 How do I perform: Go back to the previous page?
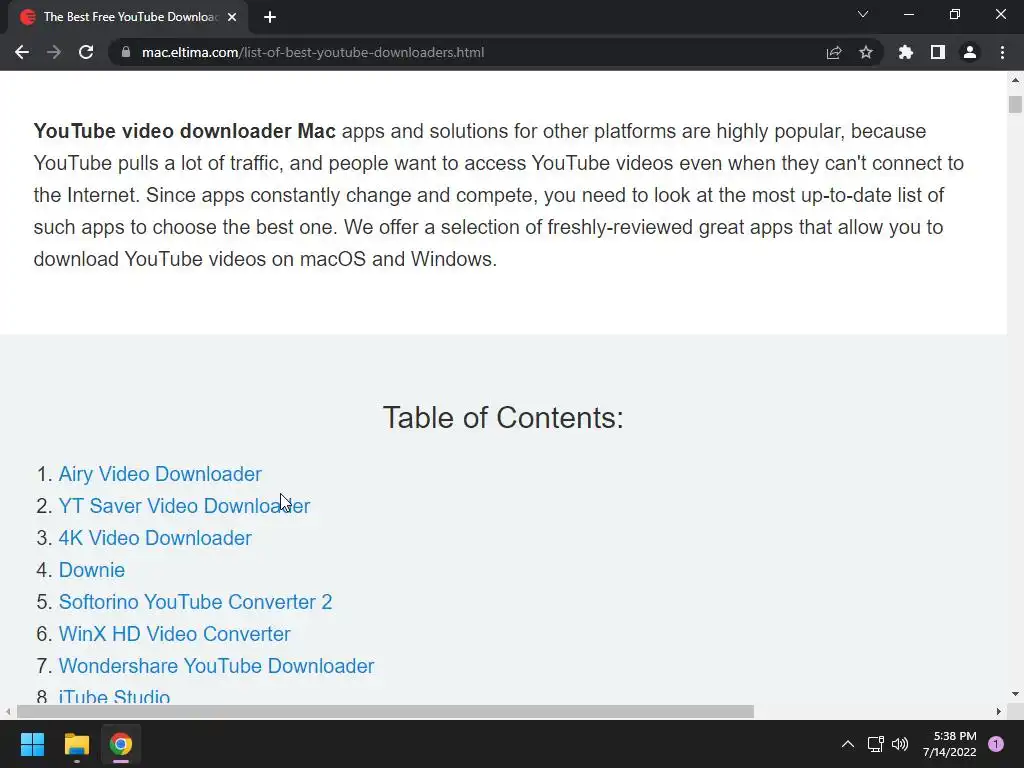point(22,52)
